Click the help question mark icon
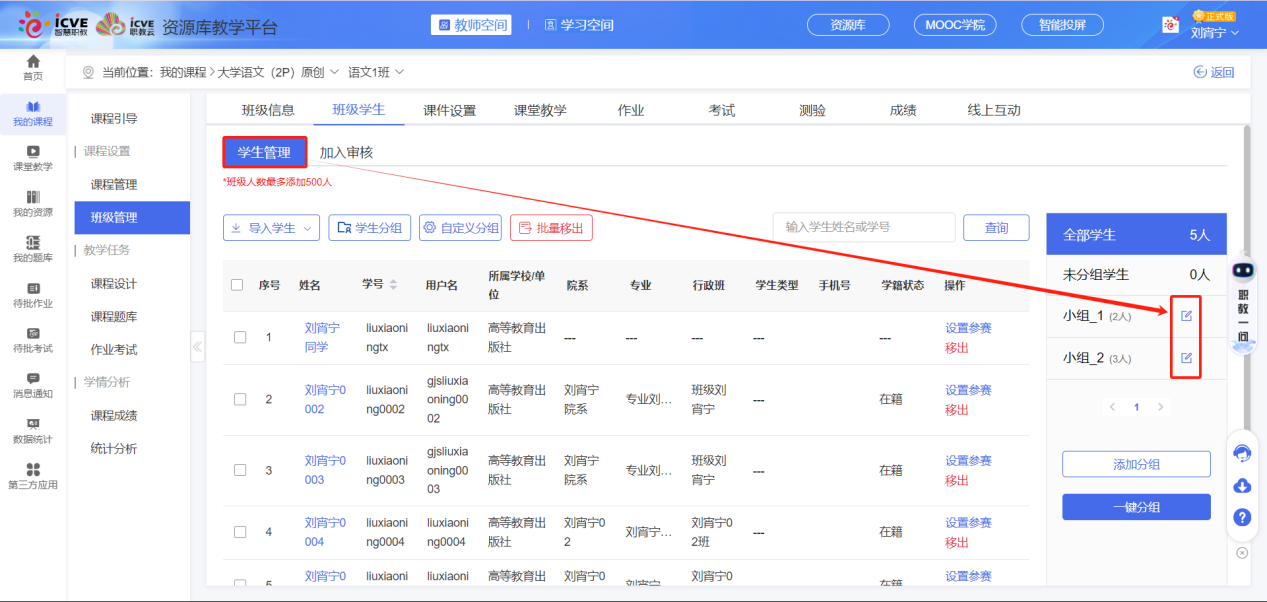Screen dimensions: 1267x602 point(1242,517)
